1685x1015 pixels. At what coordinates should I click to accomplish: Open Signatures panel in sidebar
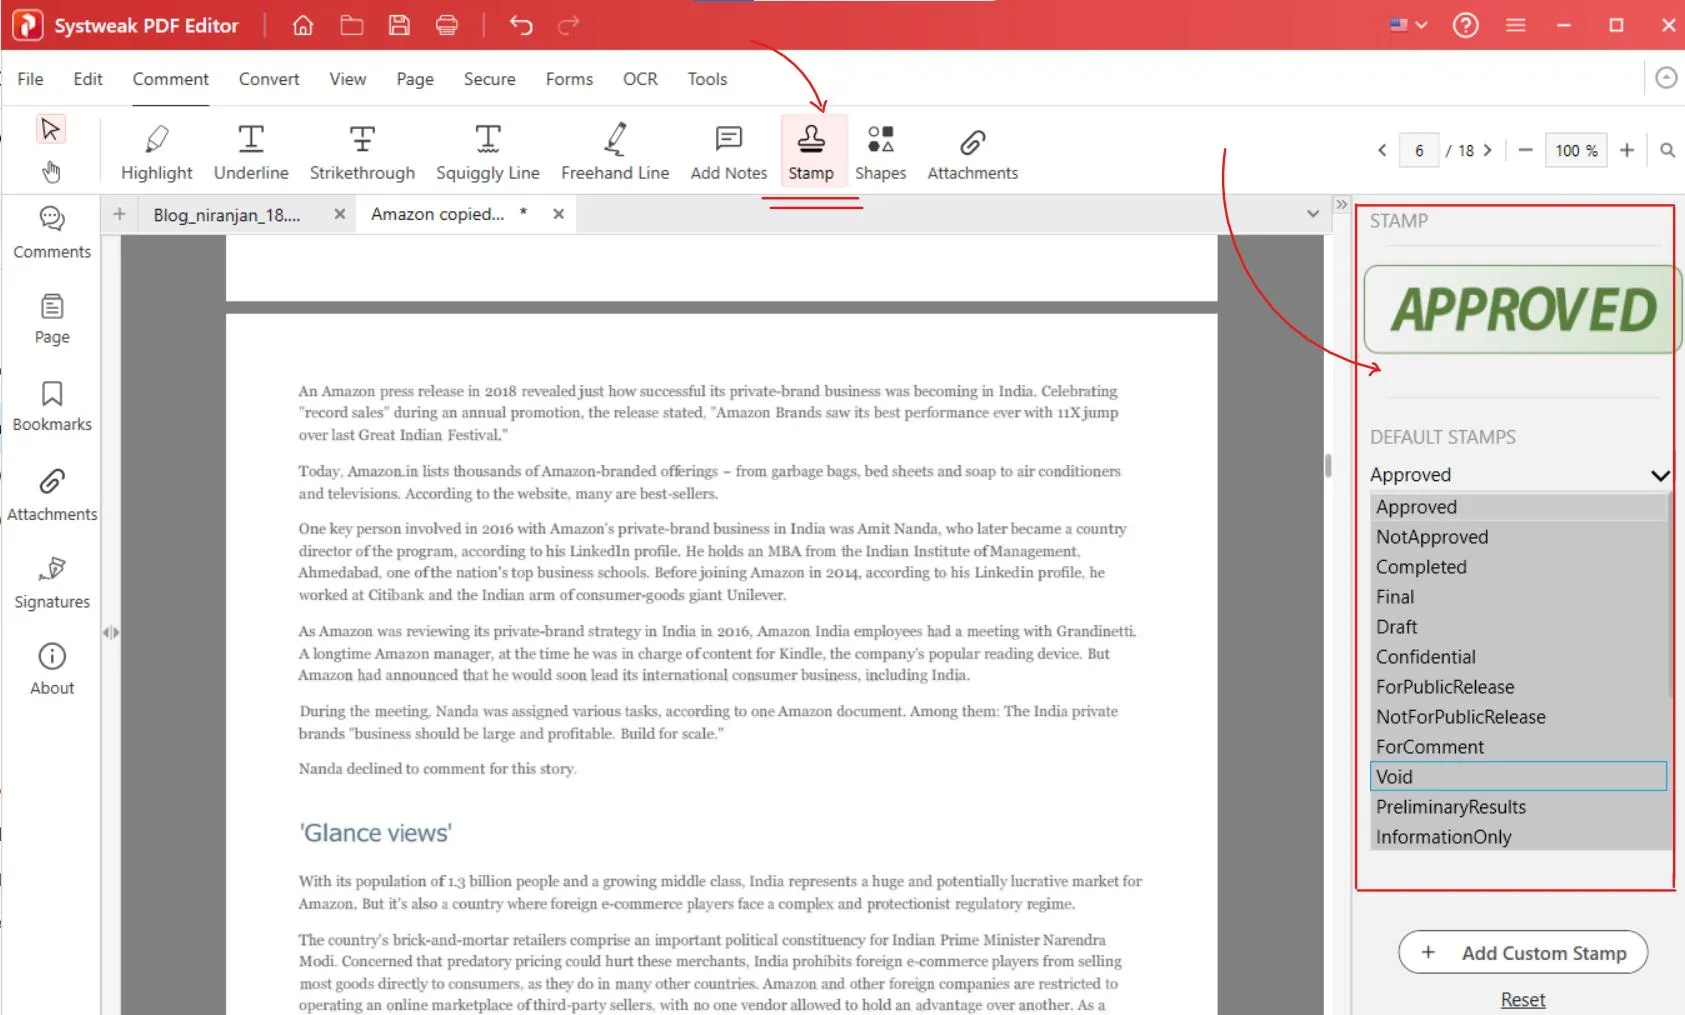click(x=52, y=582)
